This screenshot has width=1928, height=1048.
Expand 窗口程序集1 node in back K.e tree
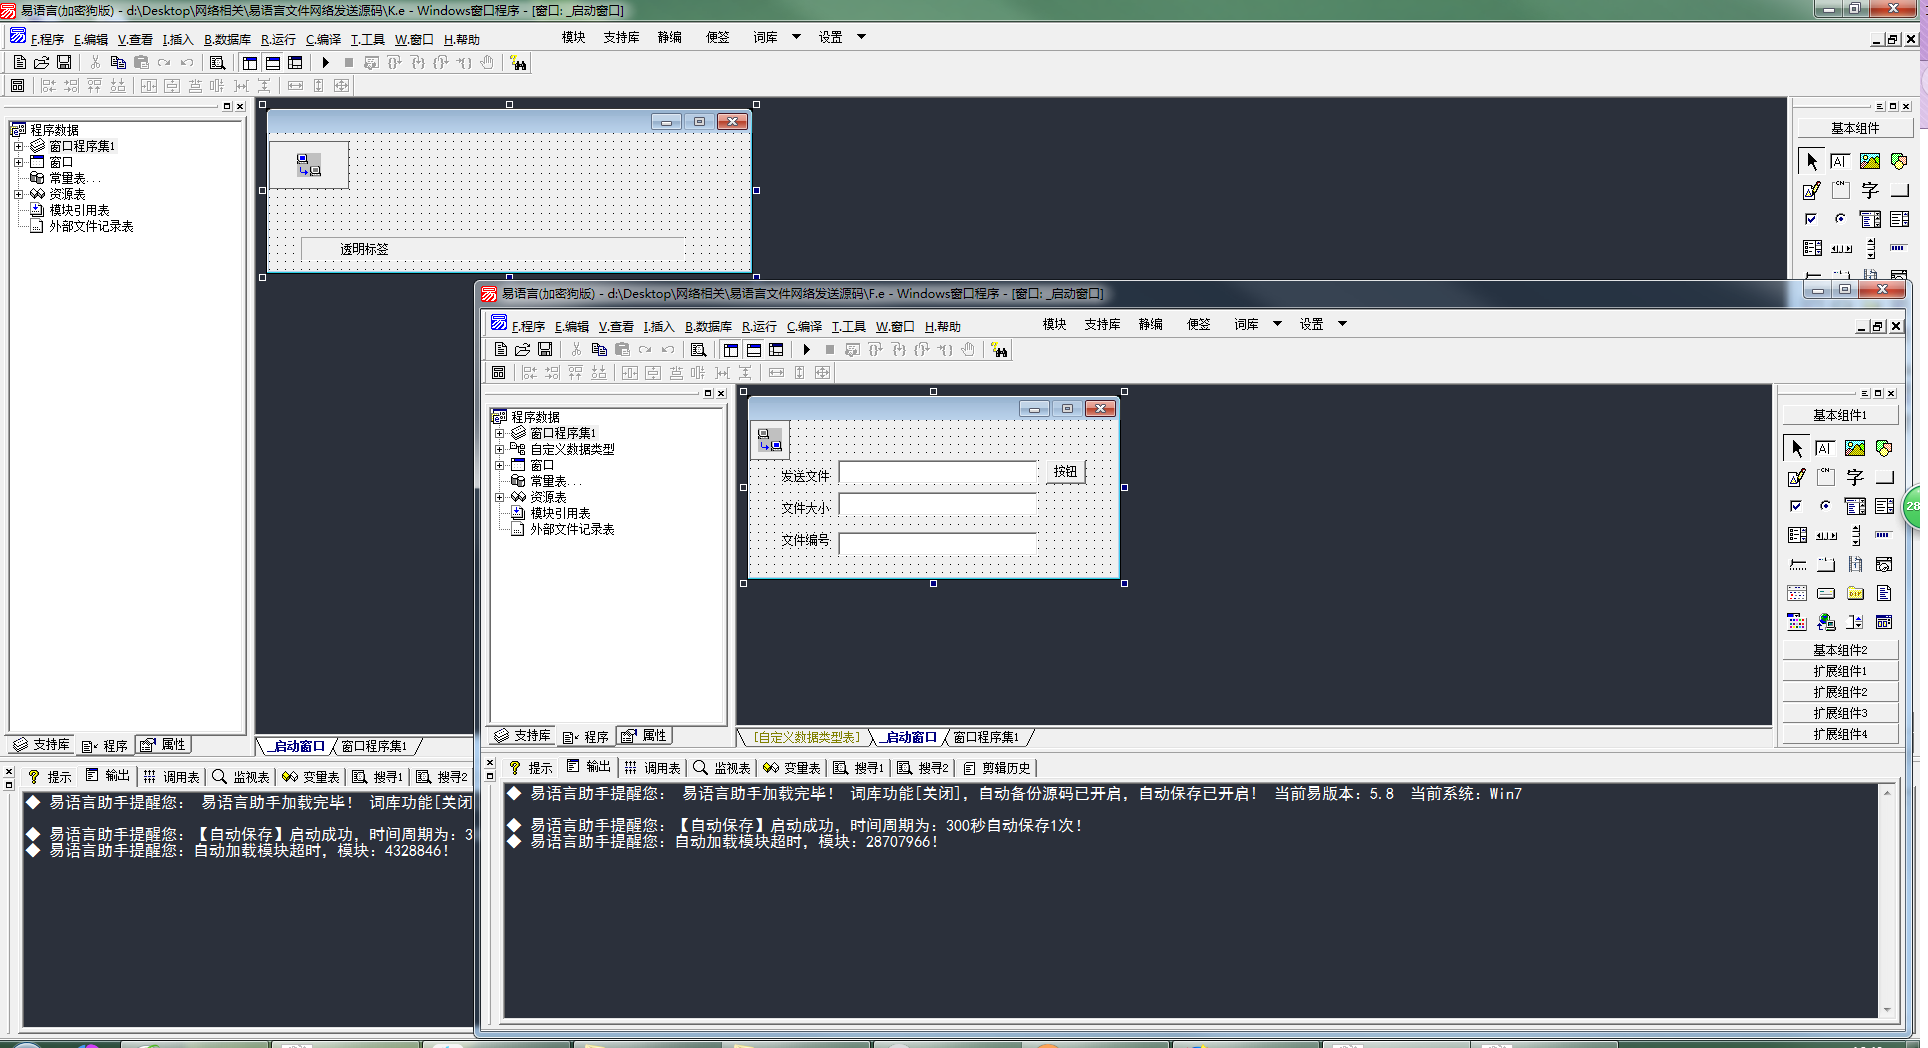[x=18, y=147]
